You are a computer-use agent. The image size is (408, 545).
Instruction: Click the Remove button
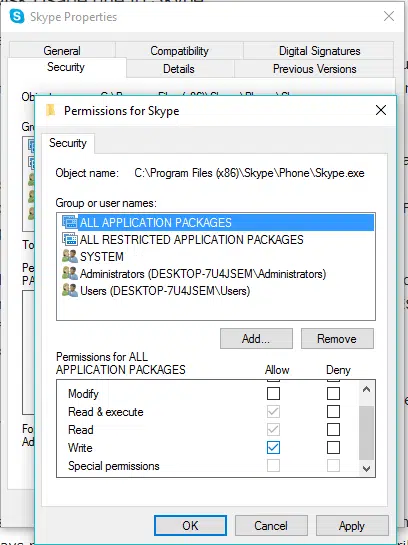click(337, 339)
